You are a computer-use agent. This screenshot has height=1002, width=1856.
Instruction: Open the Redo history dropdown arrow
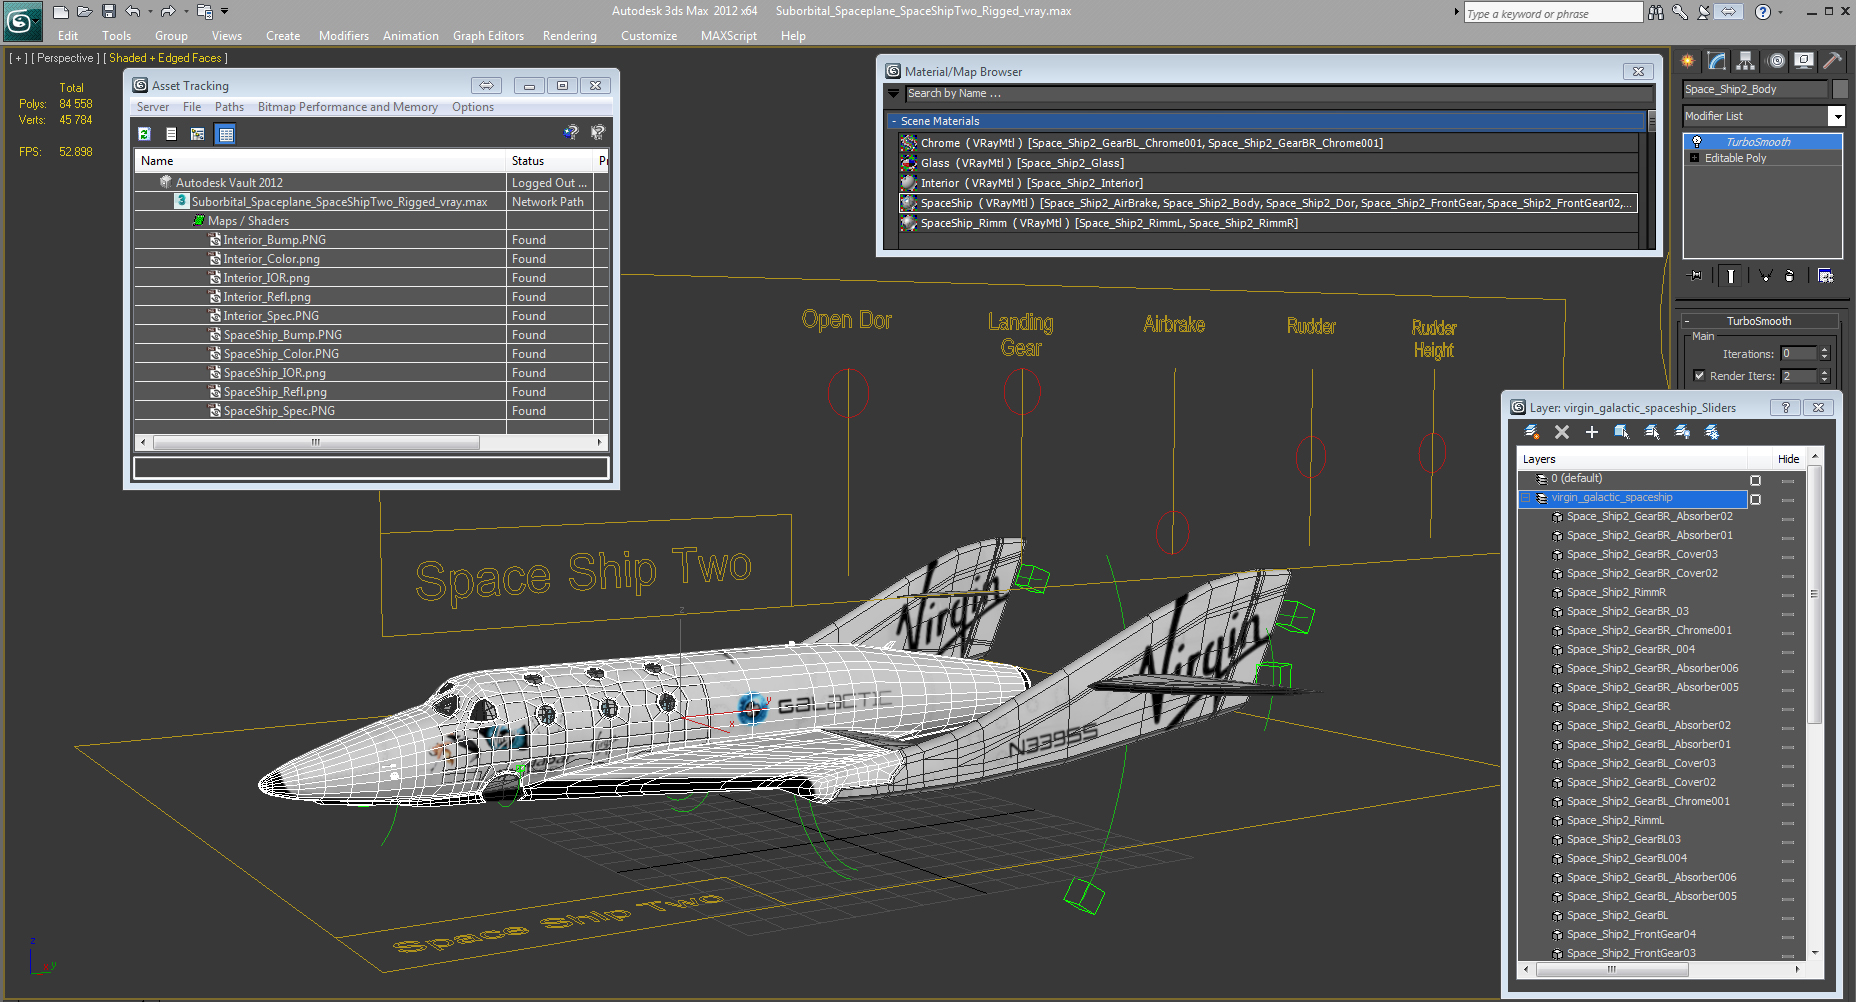pos(186,12)
